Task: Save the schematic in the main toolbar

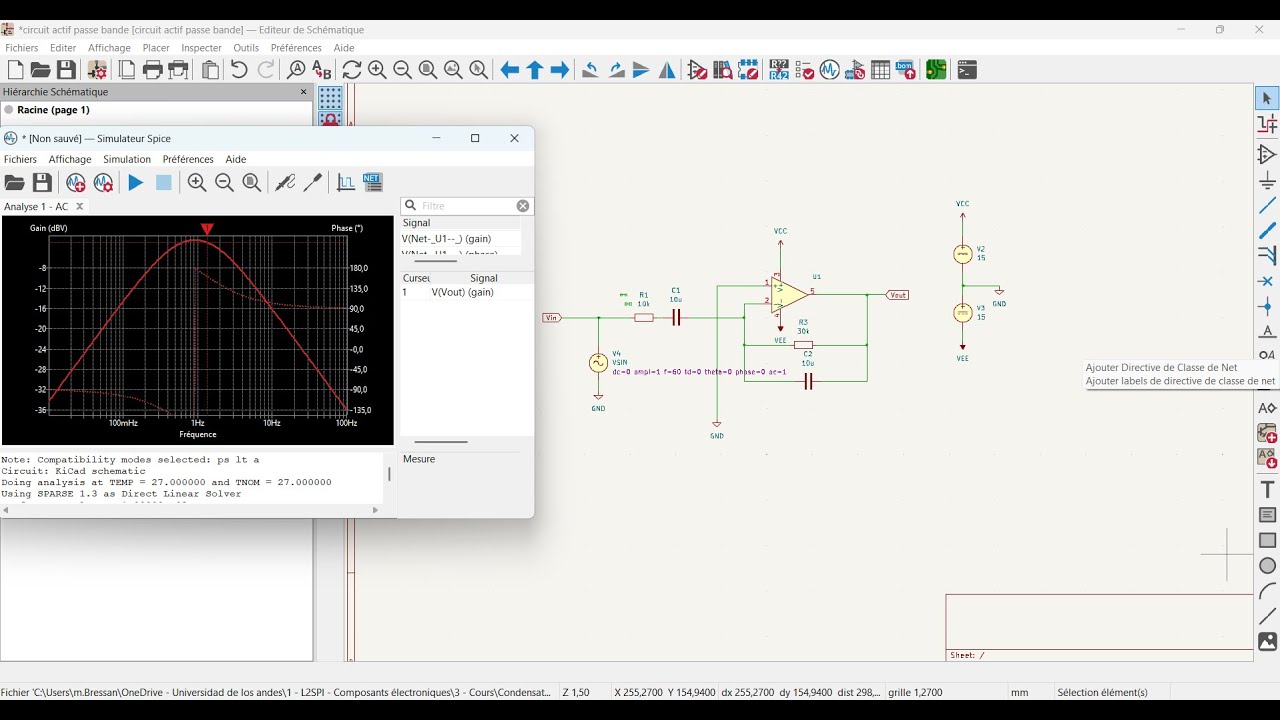Action: coord(66,70)
